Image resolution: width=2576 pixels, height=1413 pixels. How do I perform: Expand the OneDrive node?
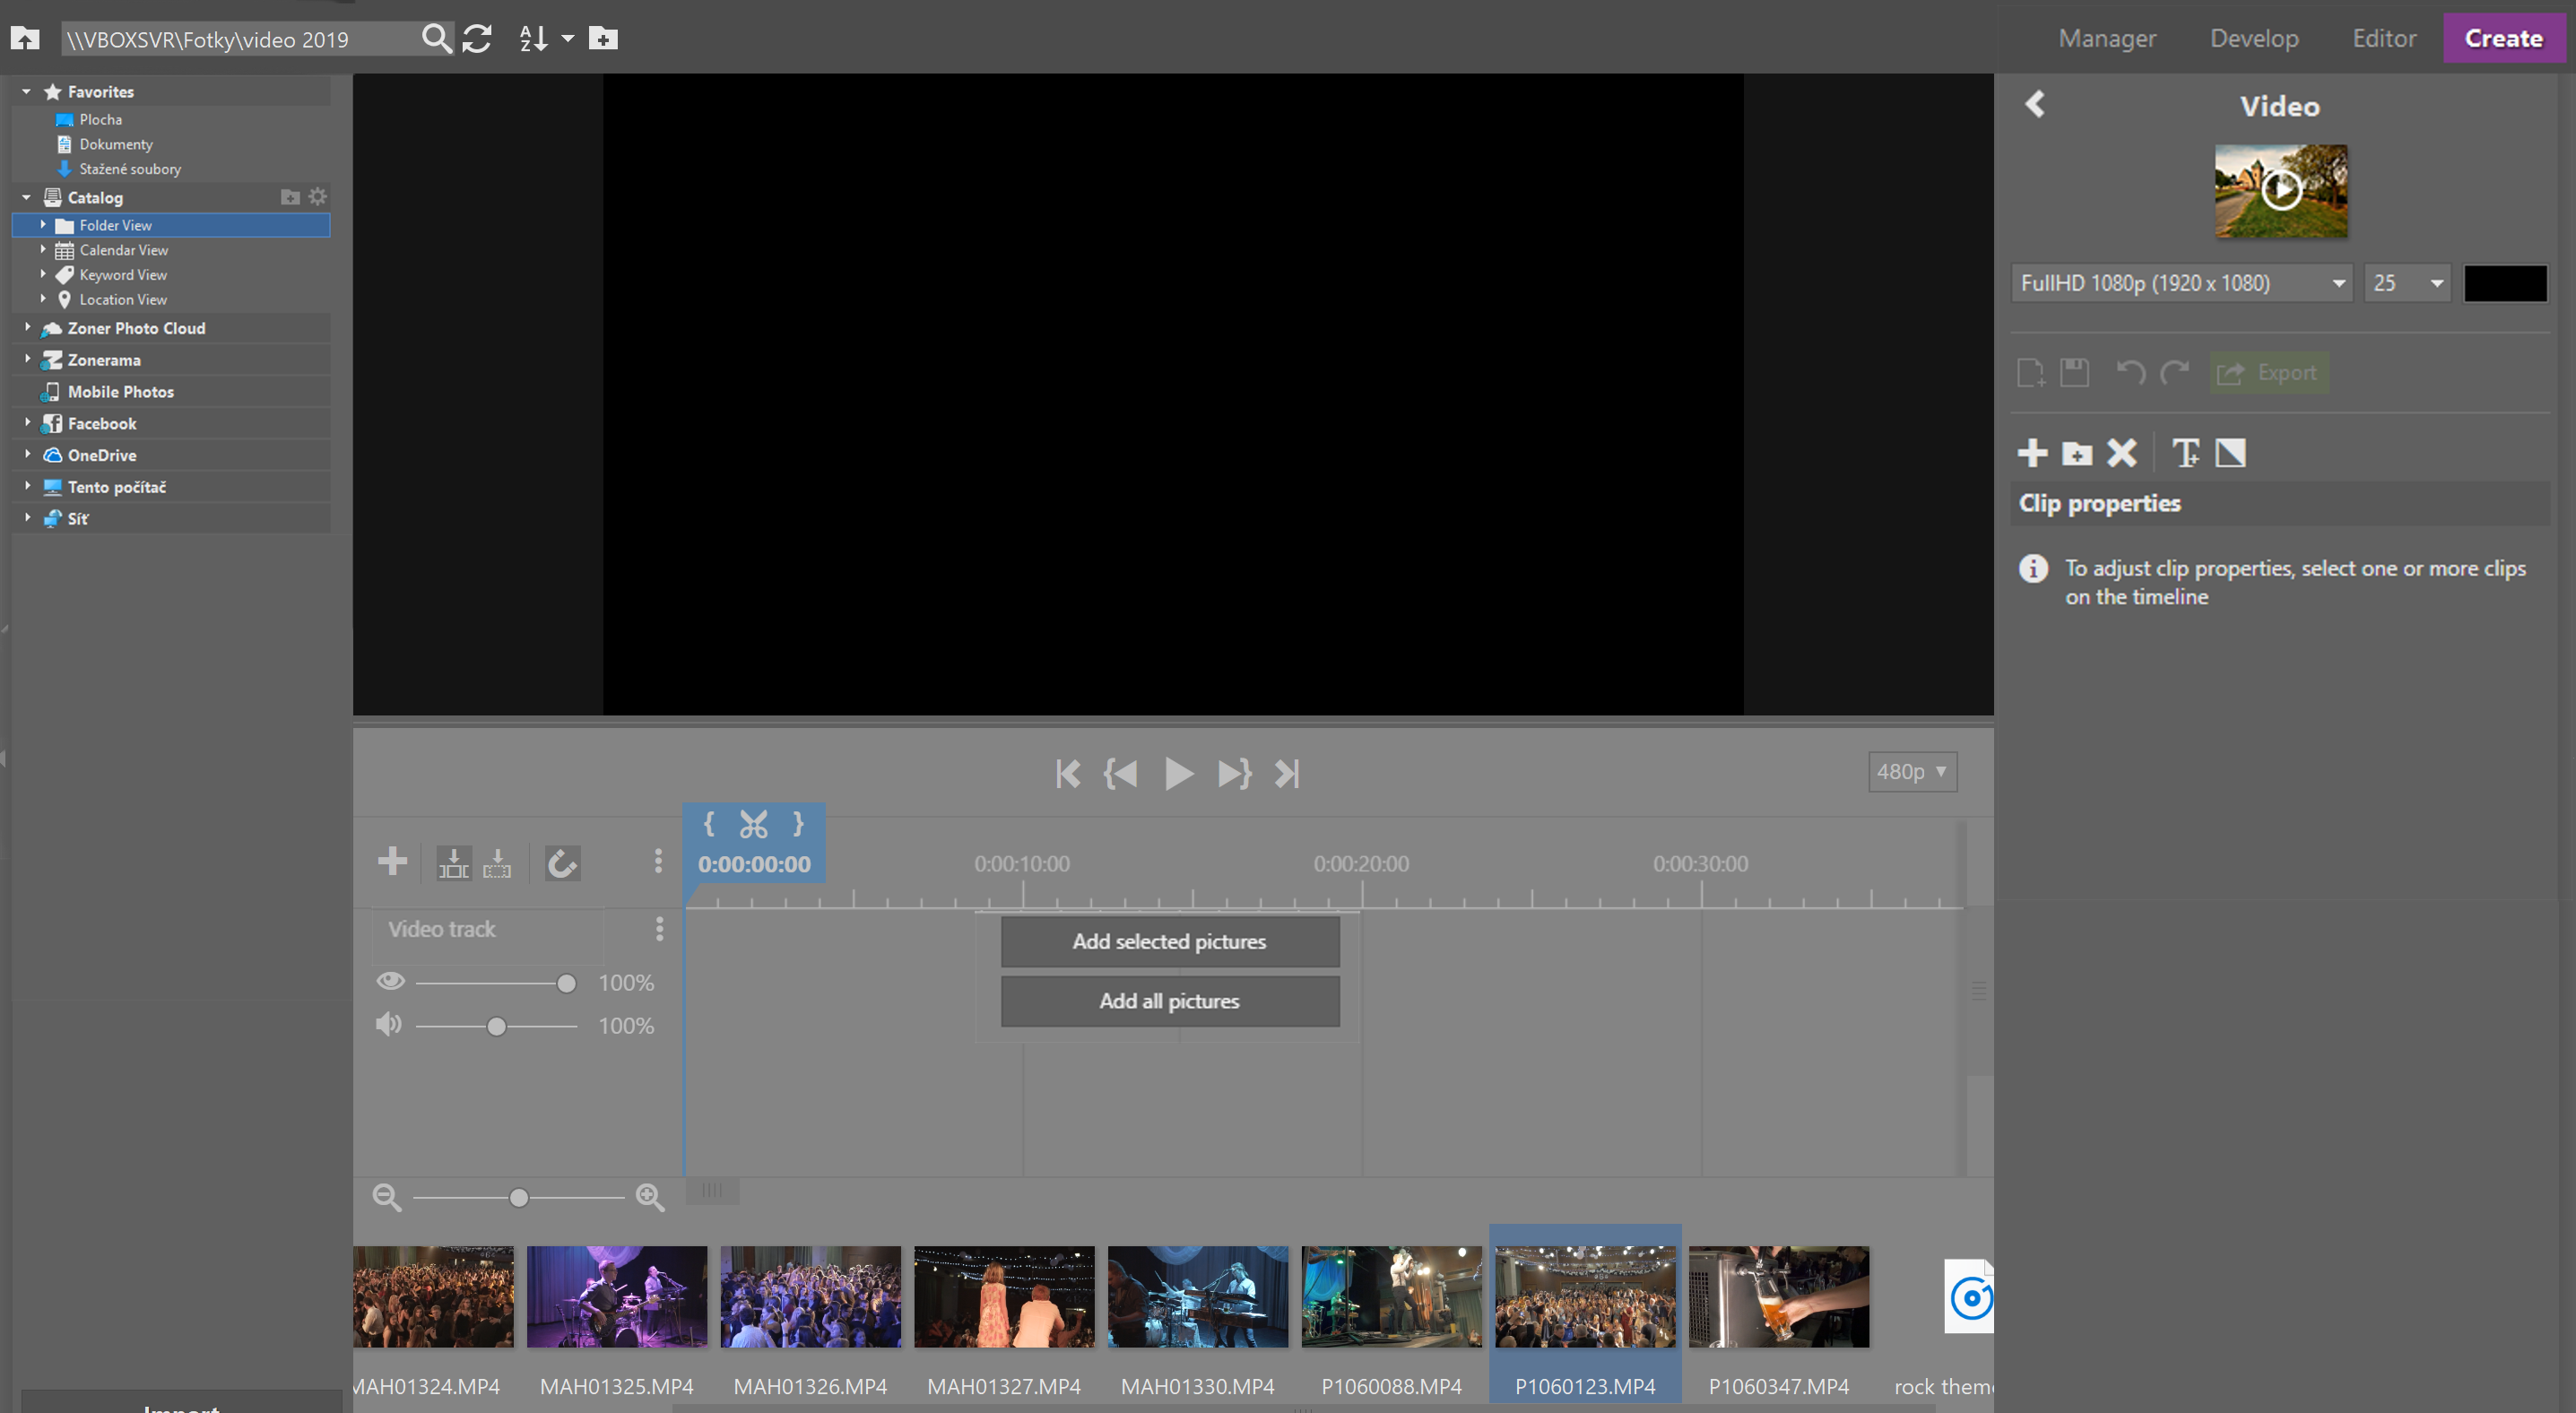tap(28, 454)
